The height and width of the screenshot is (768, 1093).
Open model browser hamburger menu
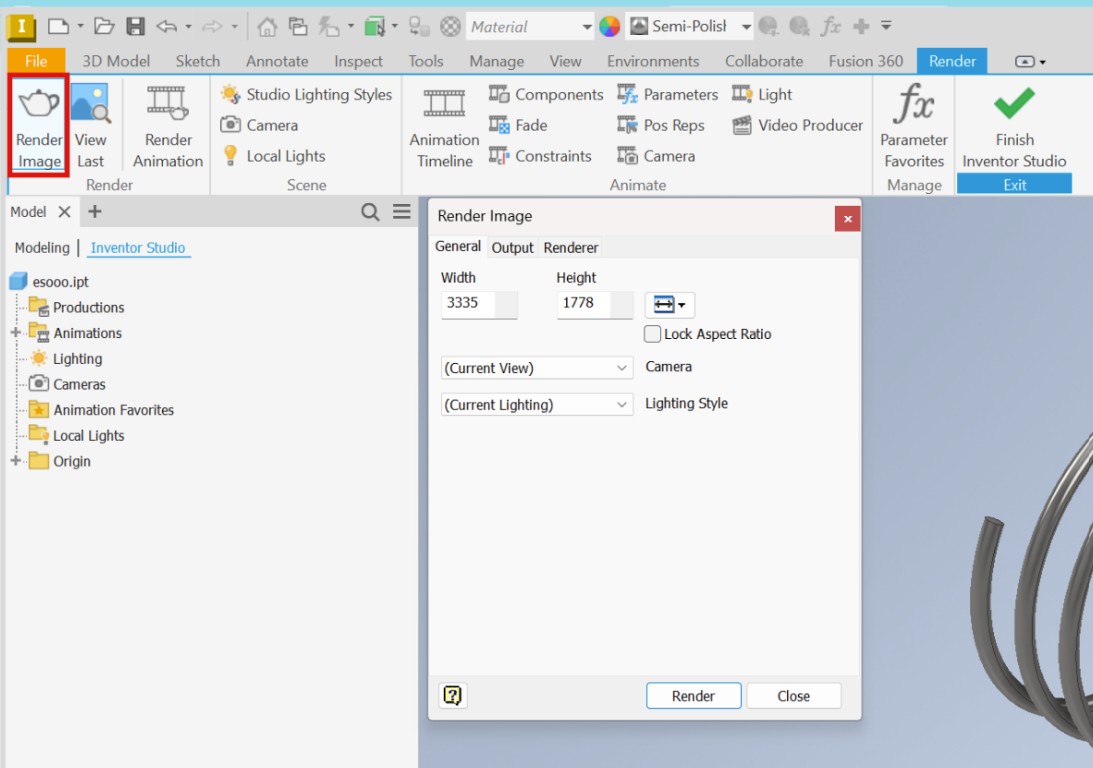(x=402, y=211)
